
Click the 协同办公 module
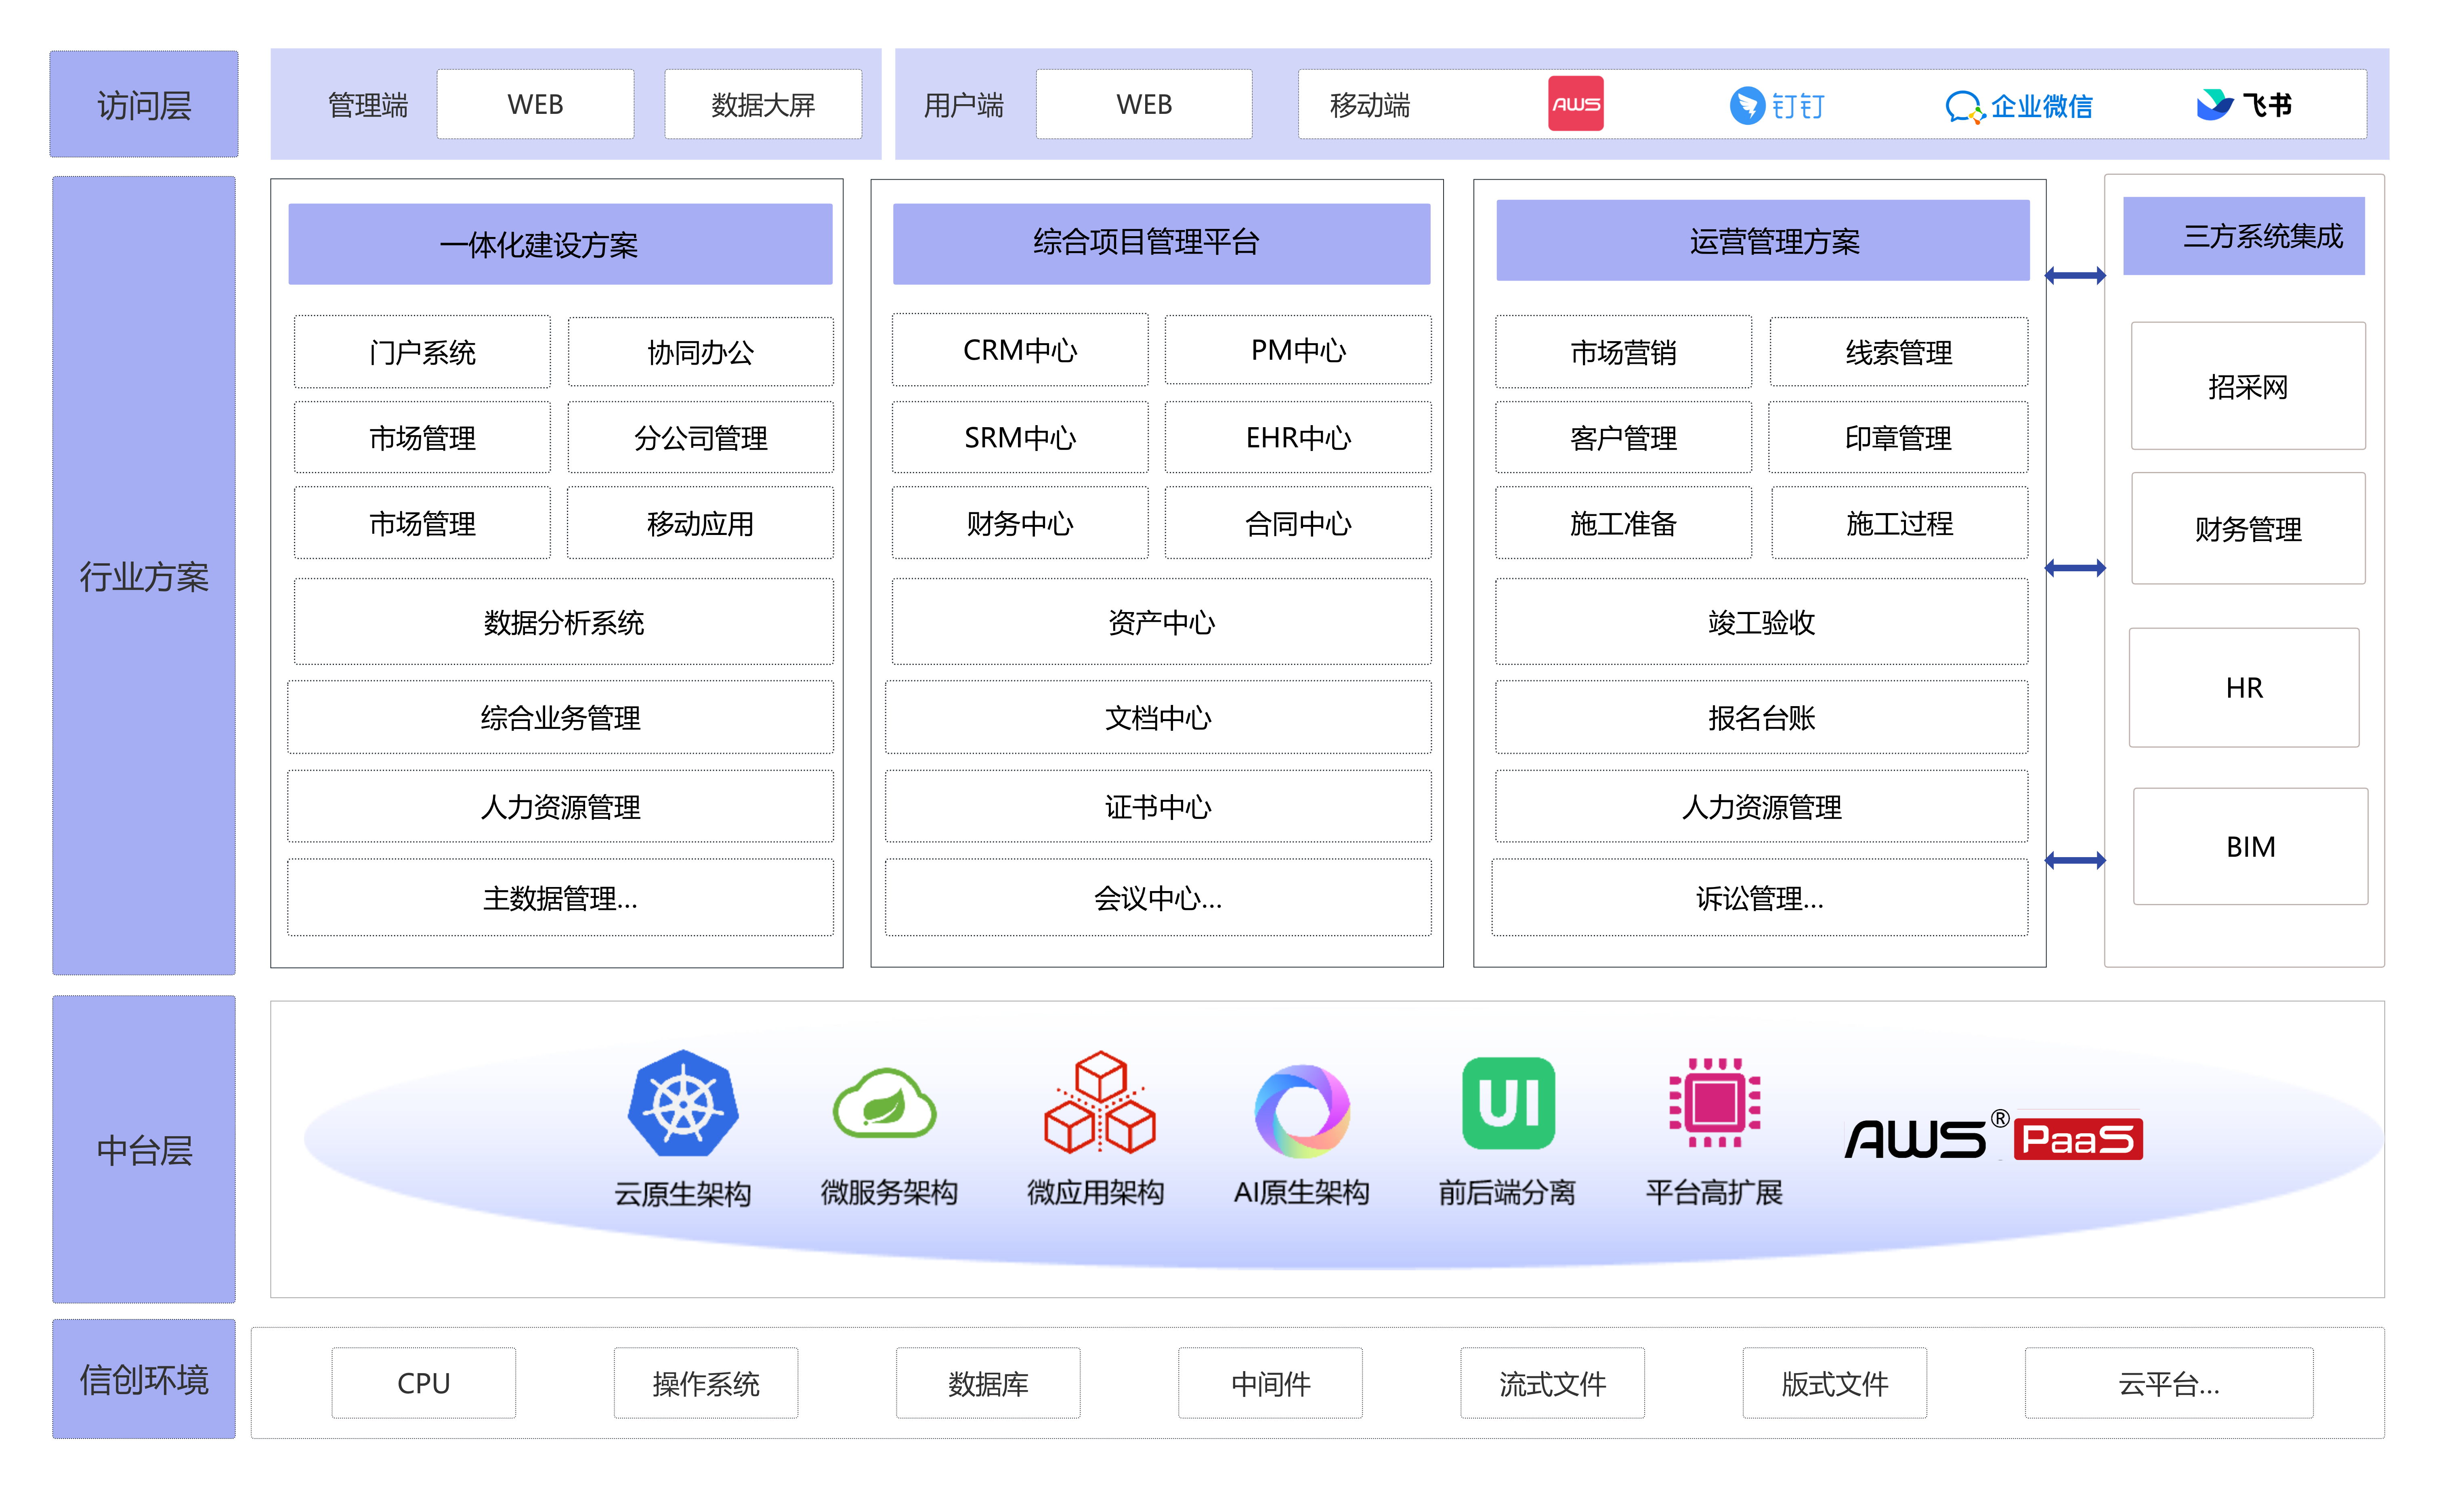coord(700,352)
